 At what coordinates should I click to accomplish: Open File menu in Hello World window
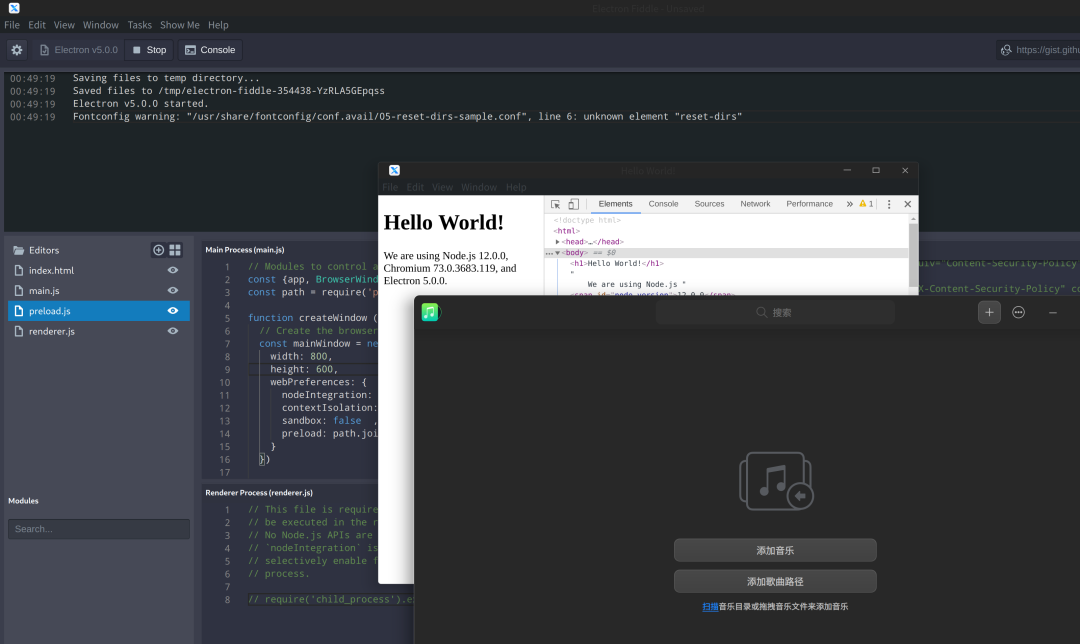coord(390,187)
